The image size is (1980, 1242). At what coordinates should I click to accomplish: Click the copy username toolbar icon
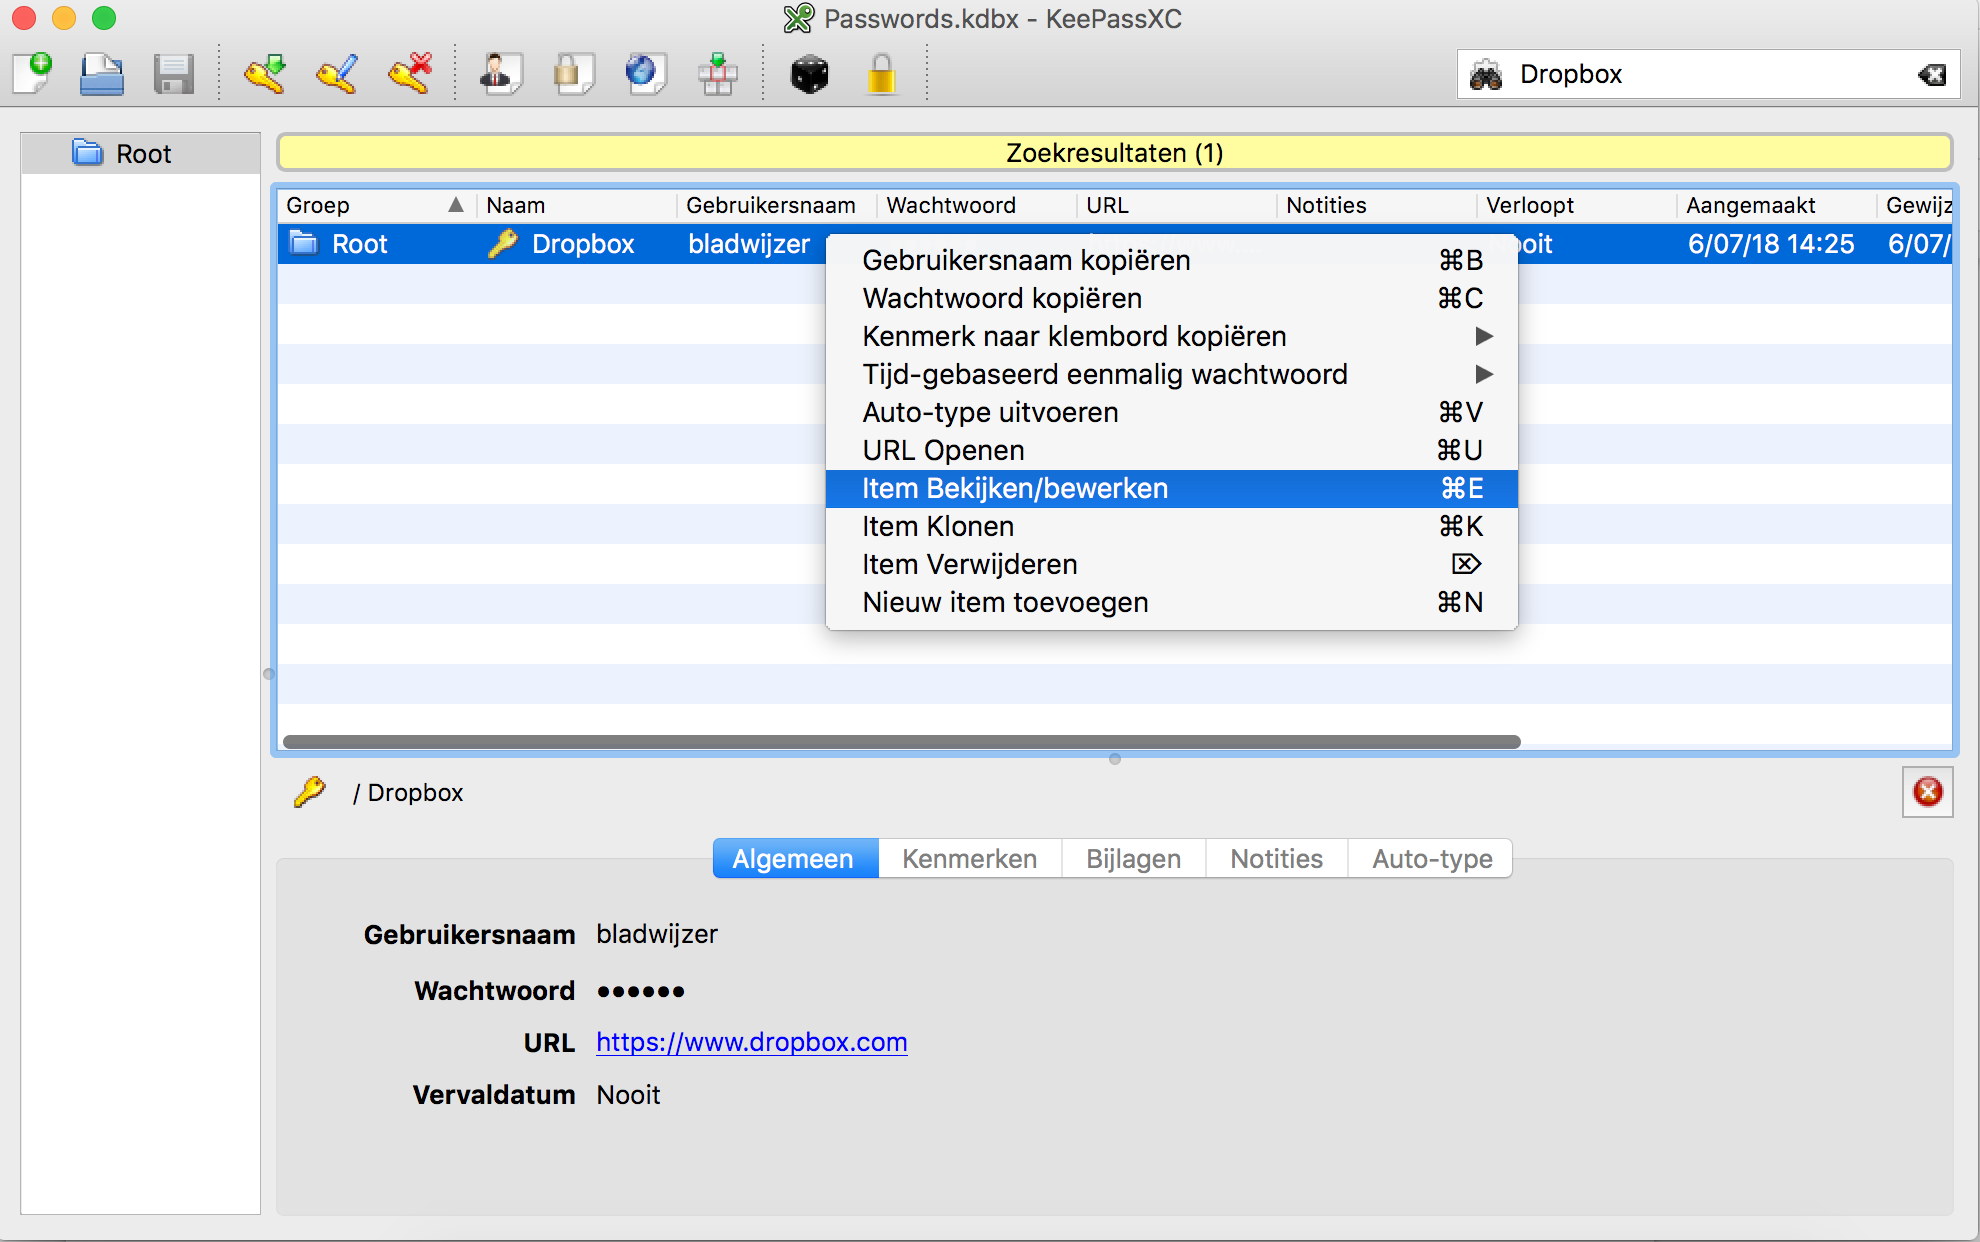tap(500, 74)
